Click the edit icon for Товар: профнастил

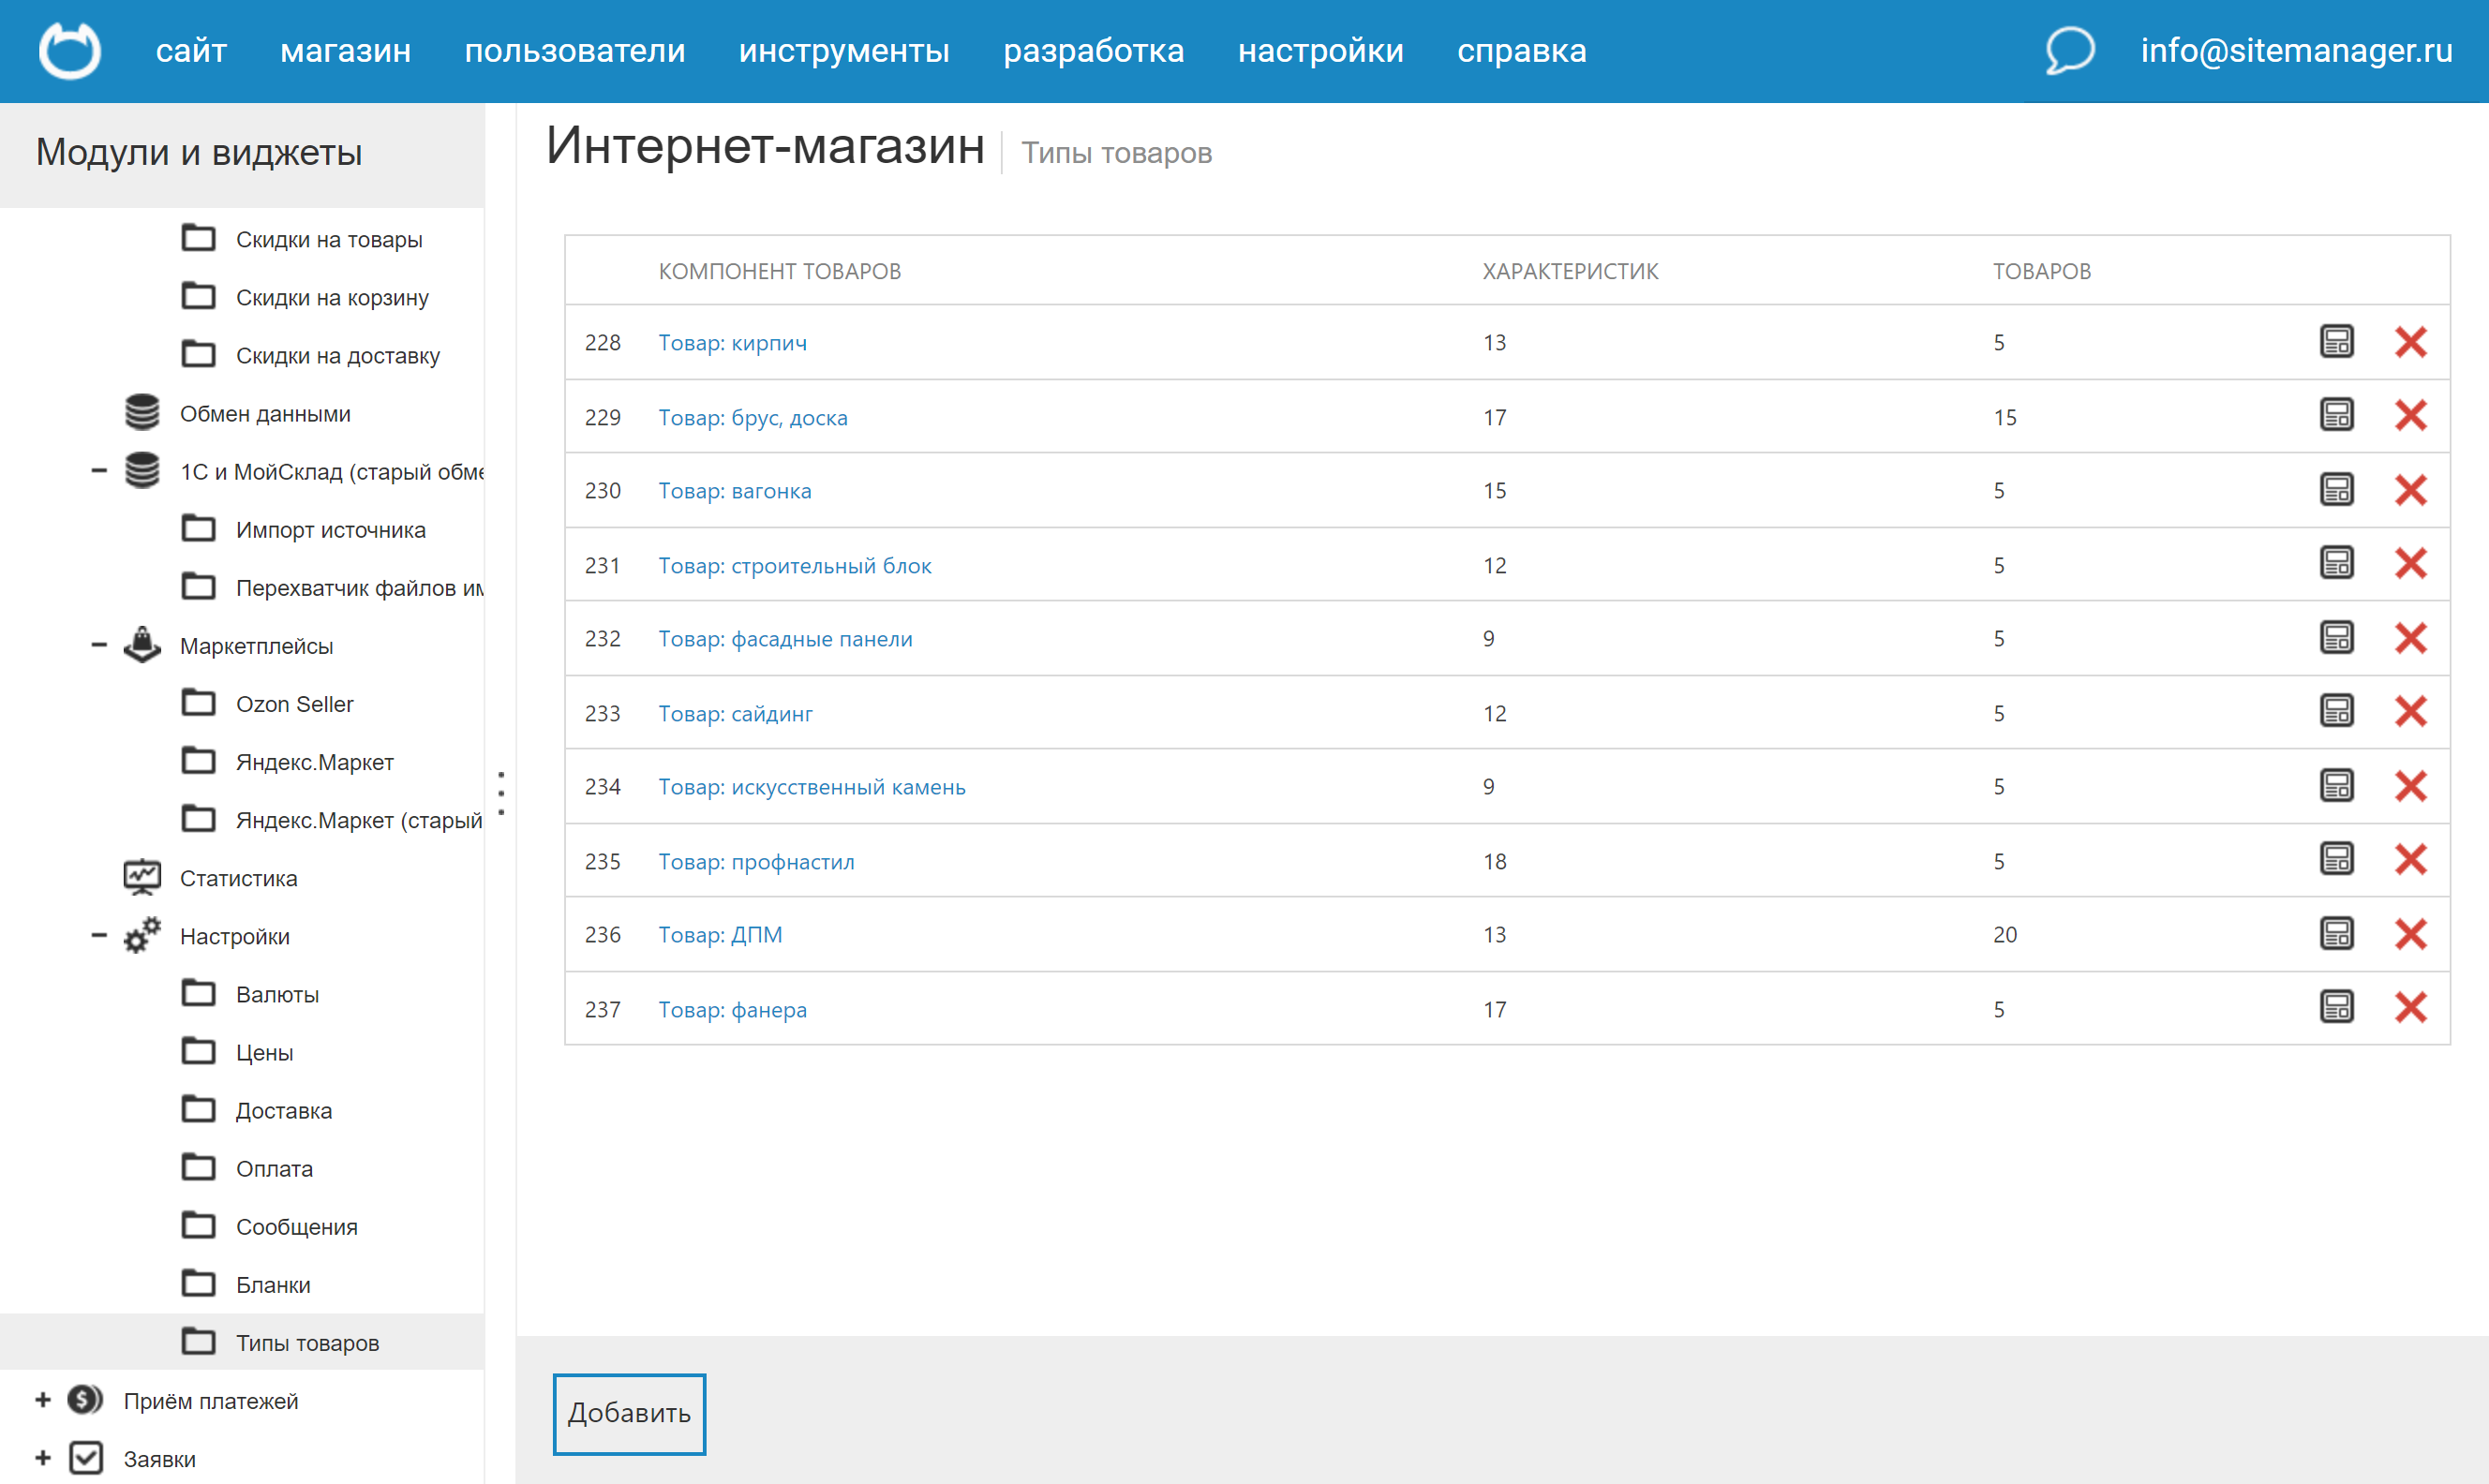tap(2337, 859)
